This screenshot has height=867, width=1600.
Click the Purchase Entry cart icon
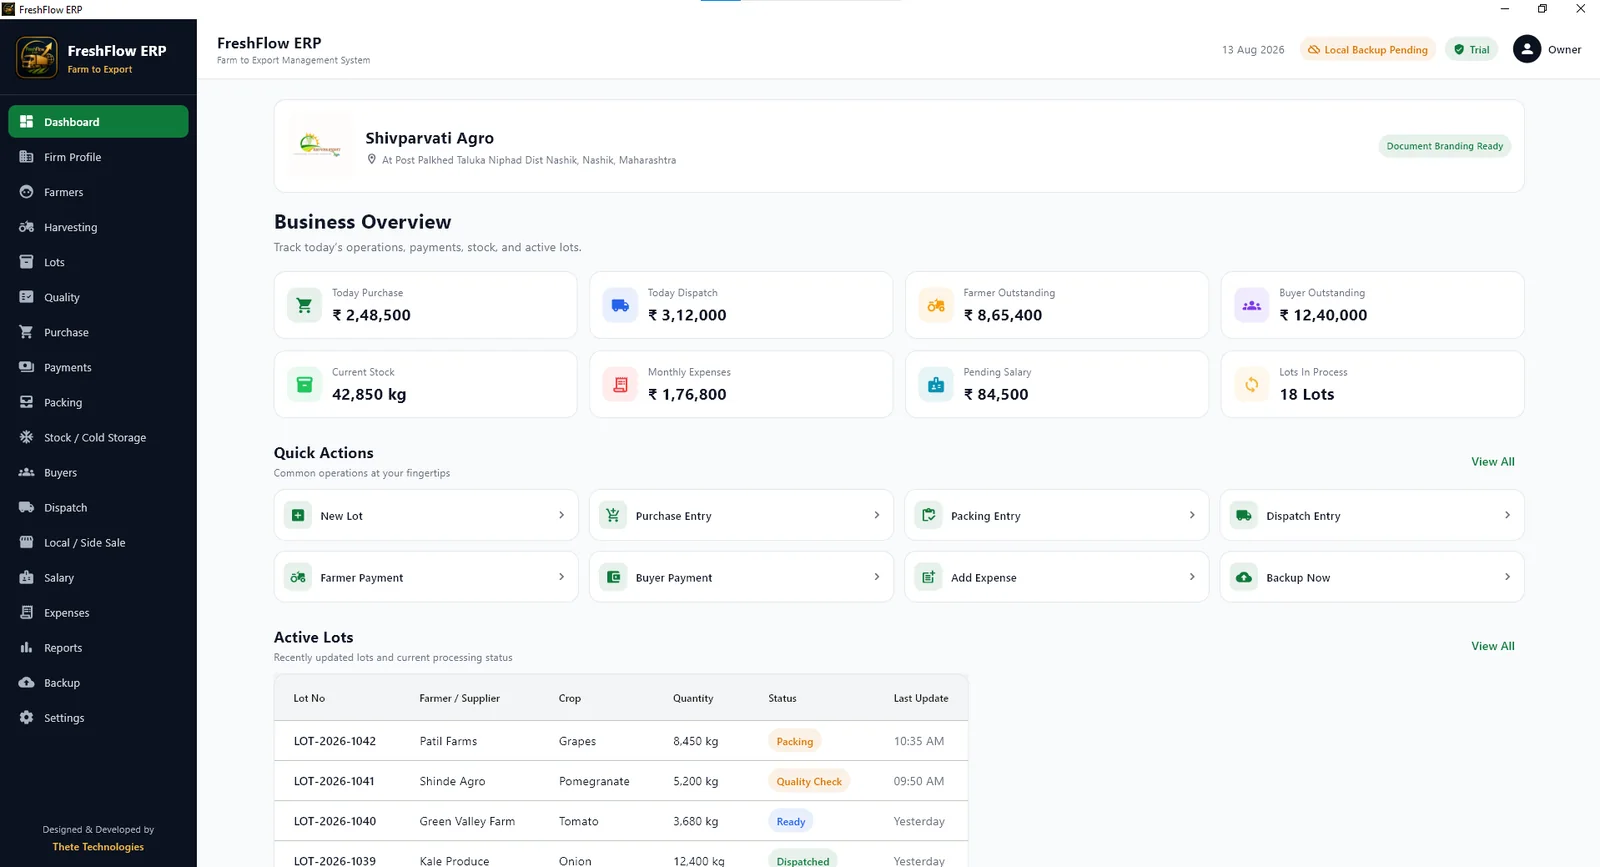click(x=613, y=515)
